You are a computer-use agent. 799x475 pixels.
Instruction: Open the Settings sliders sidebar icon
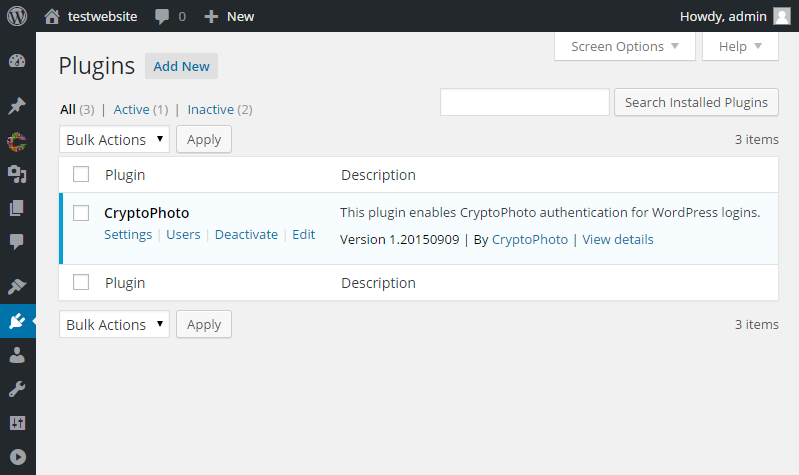tap(17, 423)
